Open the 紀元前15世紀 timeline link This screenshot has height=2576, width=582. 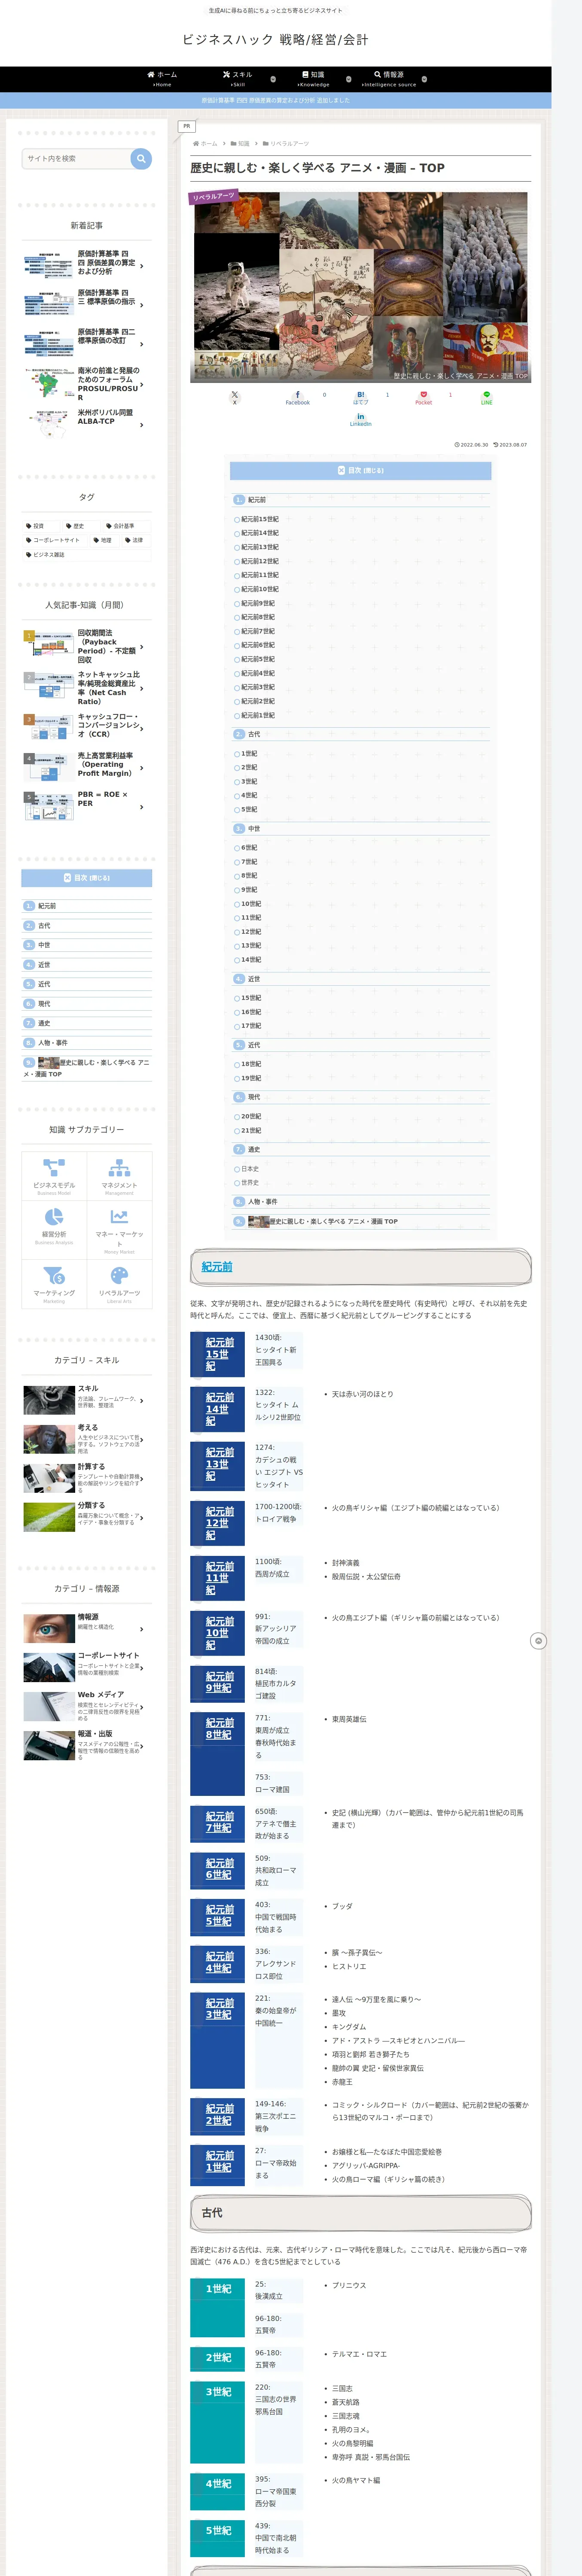click(x=220, y=1354)
